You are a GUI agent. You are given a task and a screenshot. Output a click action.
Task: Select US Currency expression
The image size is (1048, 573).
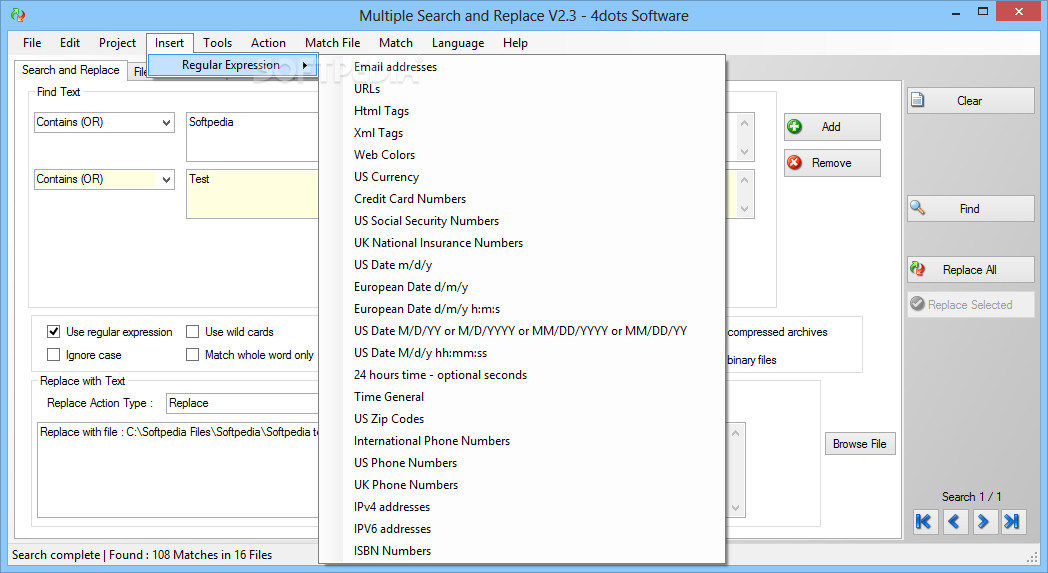click(x=522, y=177)
